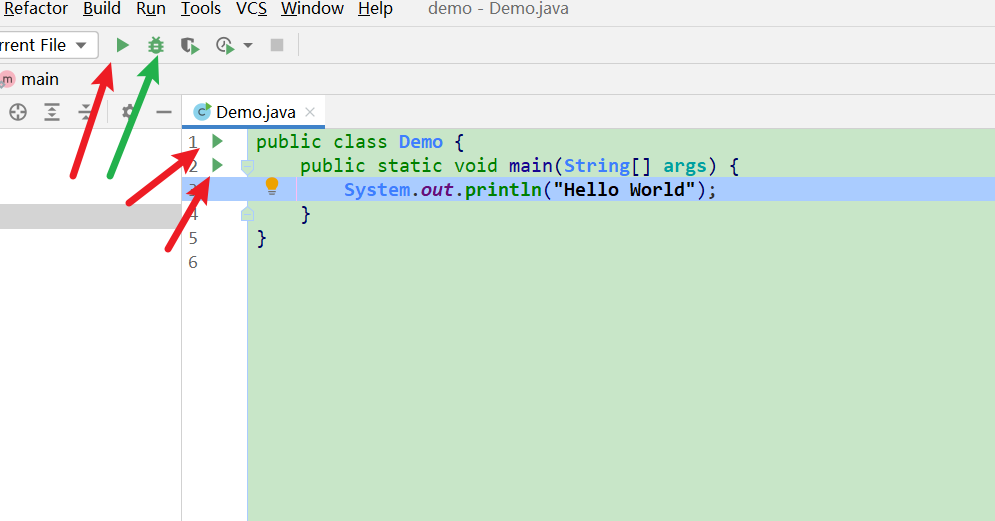Open the Build menu

click(102, 9)
